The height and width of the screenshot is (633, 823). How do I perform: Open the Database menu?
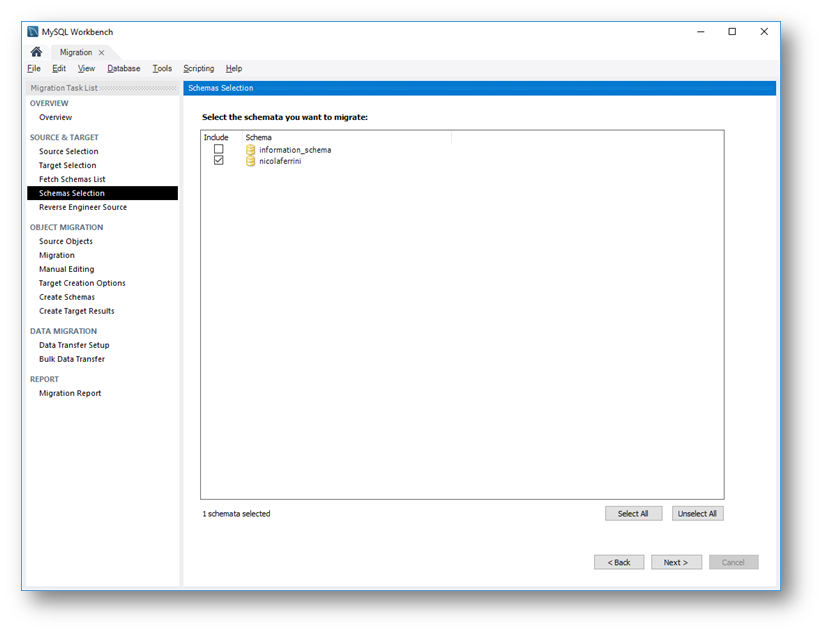tap(124, 68)
